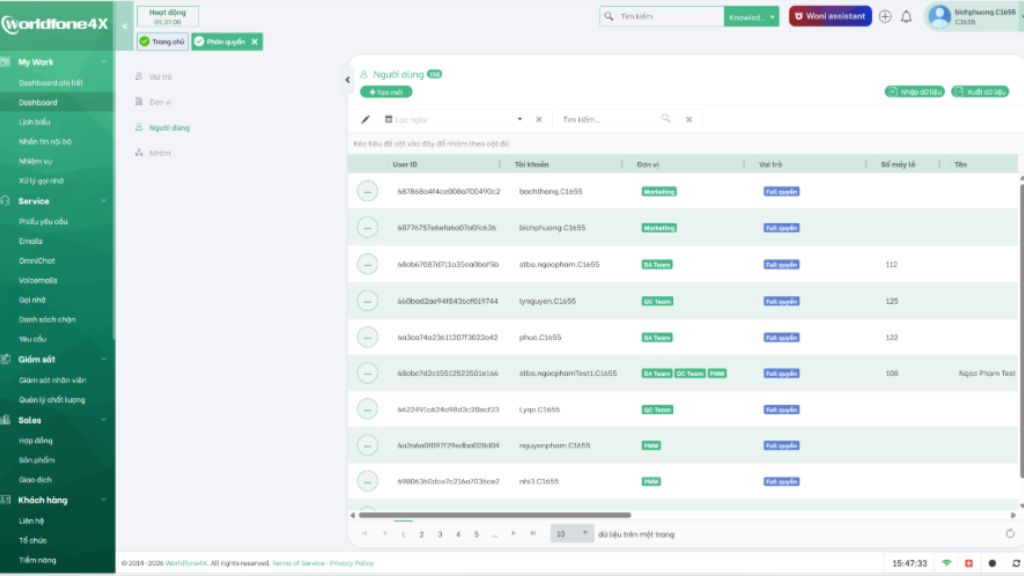1024x576 pixels.
Task: Collapse the left sidebar arrow
Action: click(124, 26)
